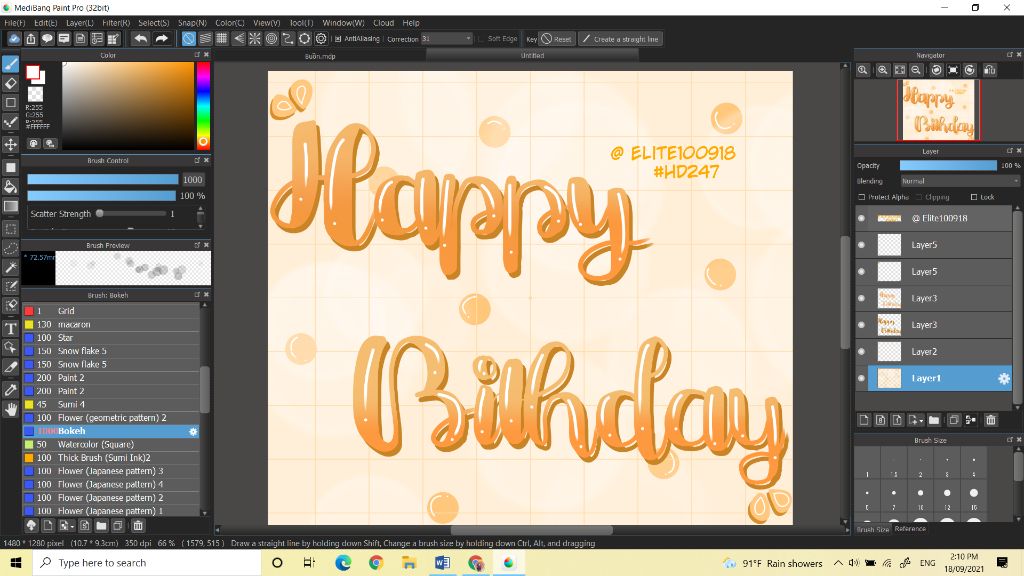
Task: Create new layer icon in Layer panel
Action: [x=863, y=420]
